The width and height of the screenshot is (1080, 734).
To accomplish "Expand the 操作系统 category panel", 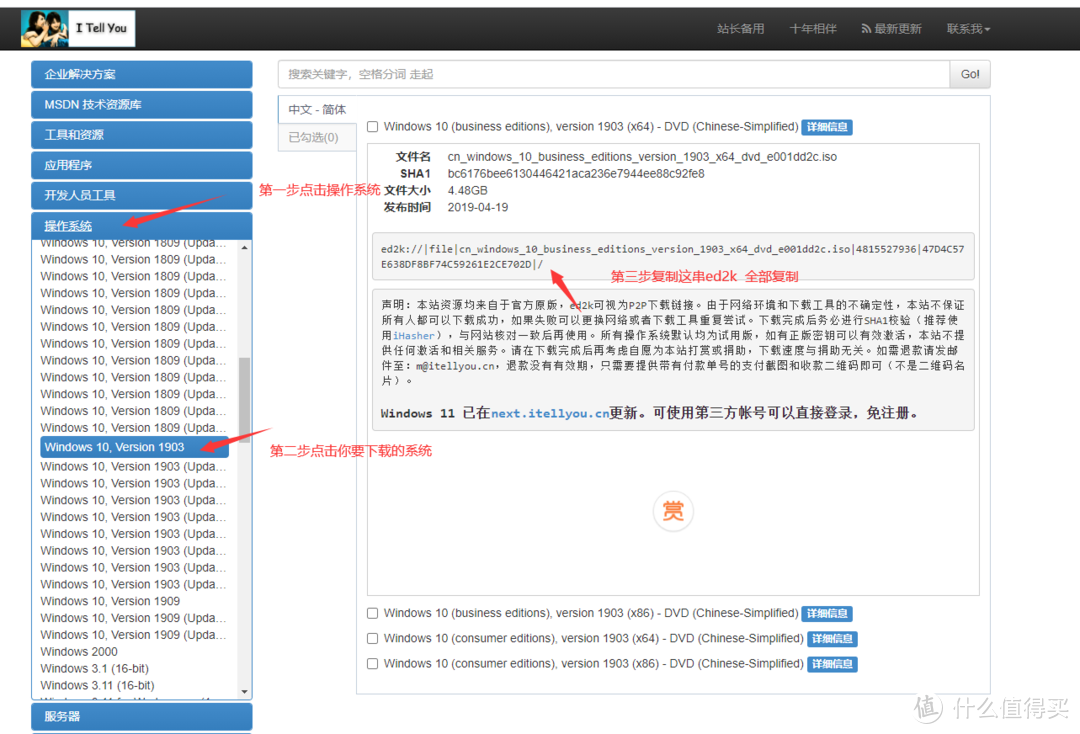I will (141, 226).
